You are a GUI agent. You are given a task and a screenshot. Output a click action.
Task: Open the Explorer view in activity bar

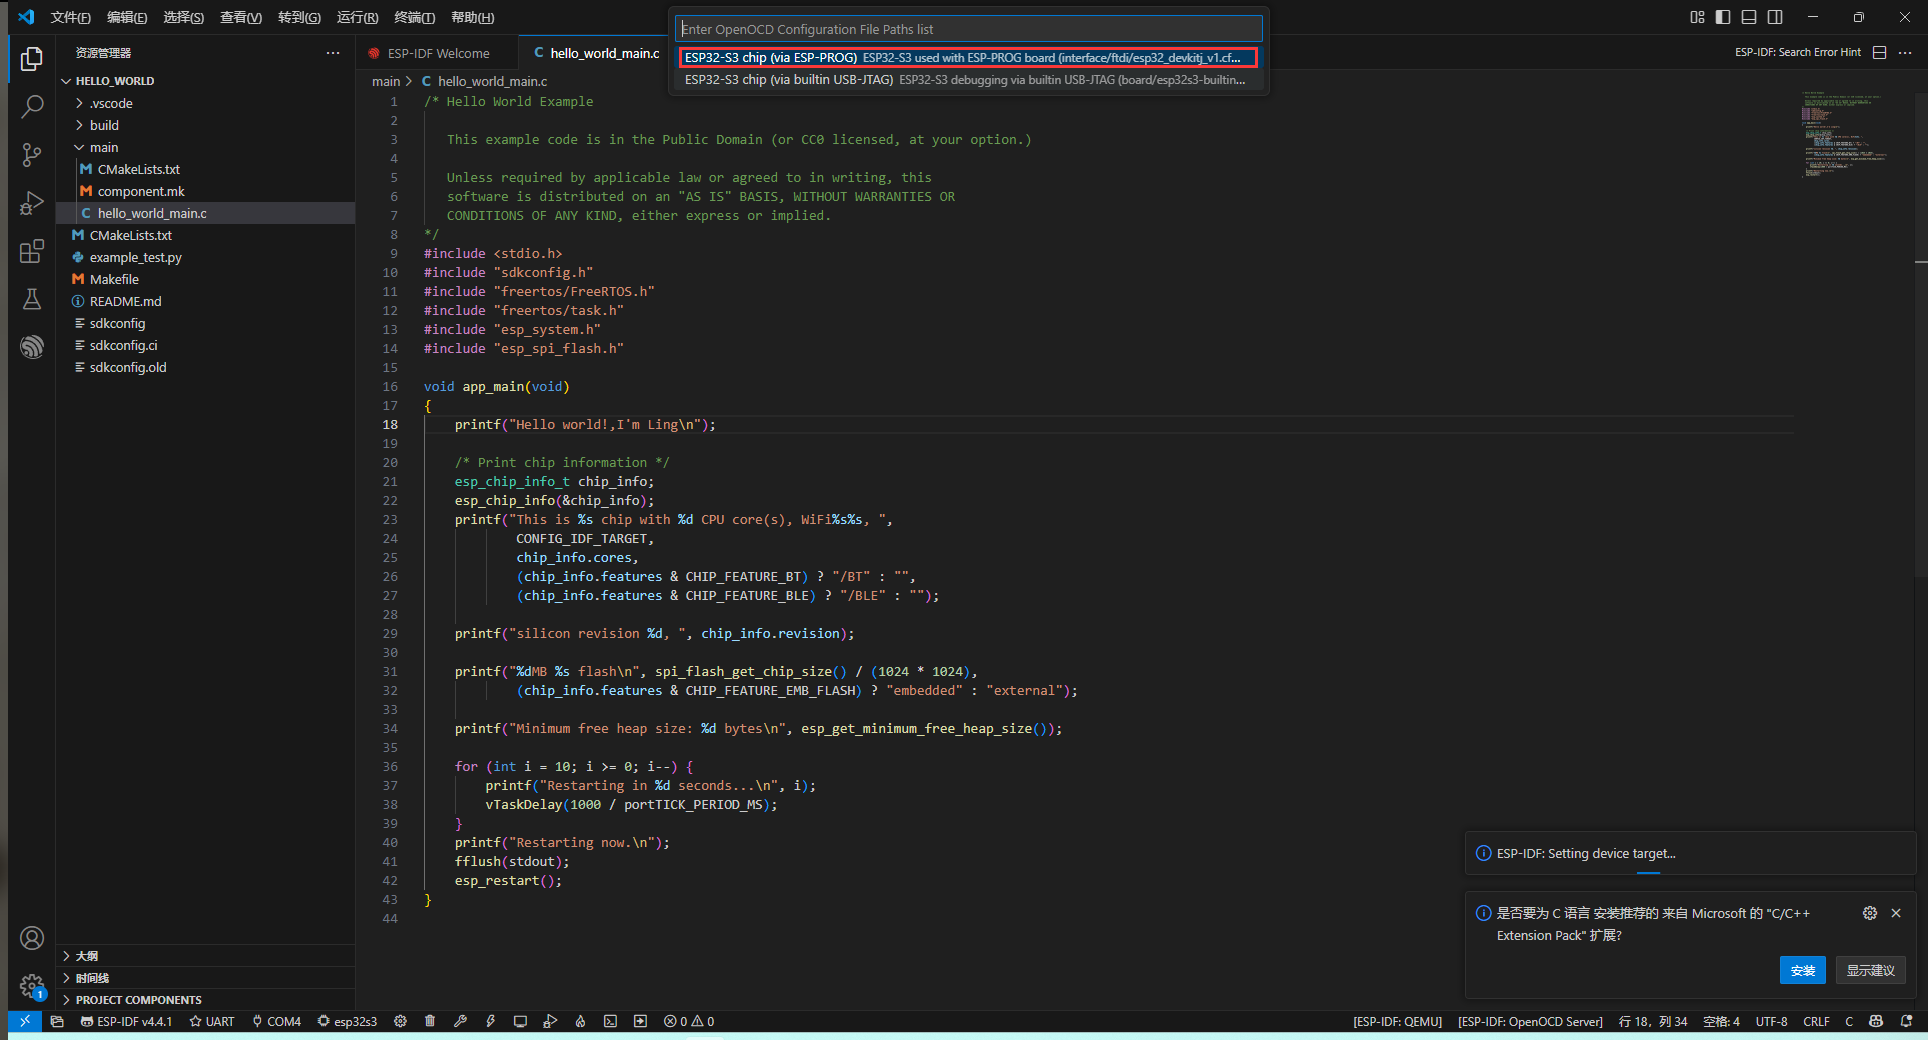(x=32, y=59)
